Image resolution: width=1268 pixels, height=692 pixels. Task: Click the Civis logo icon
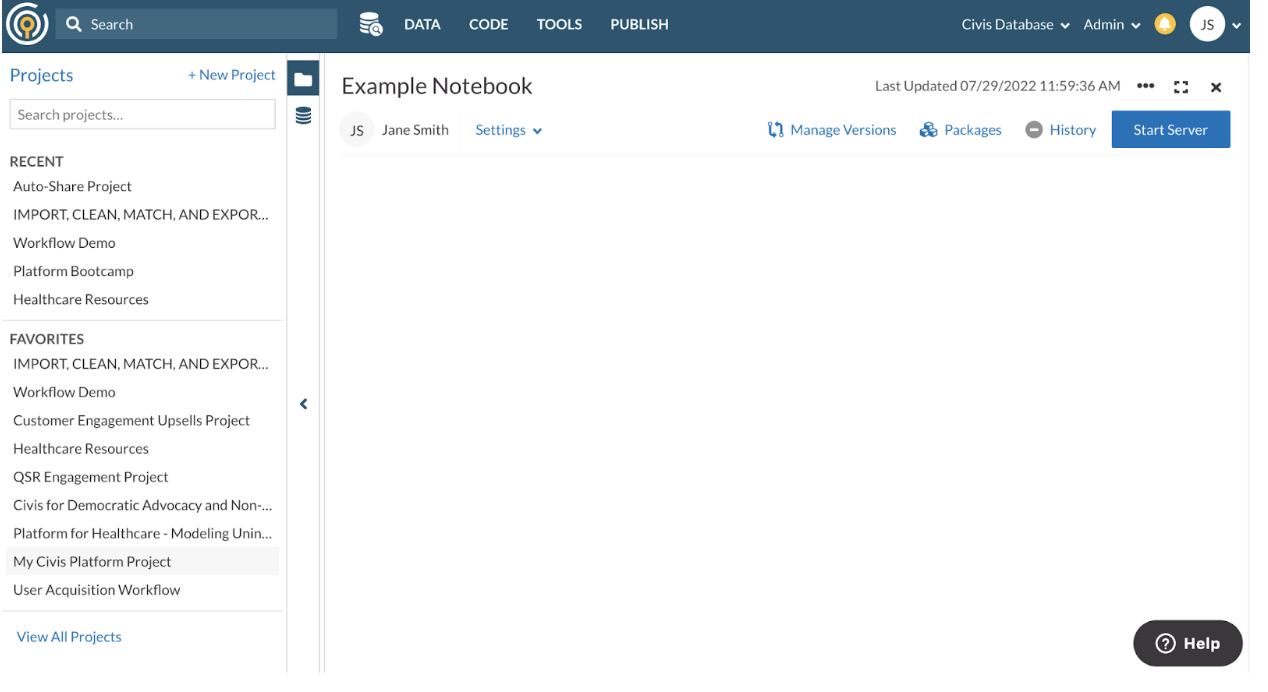(x=26, y=25)
